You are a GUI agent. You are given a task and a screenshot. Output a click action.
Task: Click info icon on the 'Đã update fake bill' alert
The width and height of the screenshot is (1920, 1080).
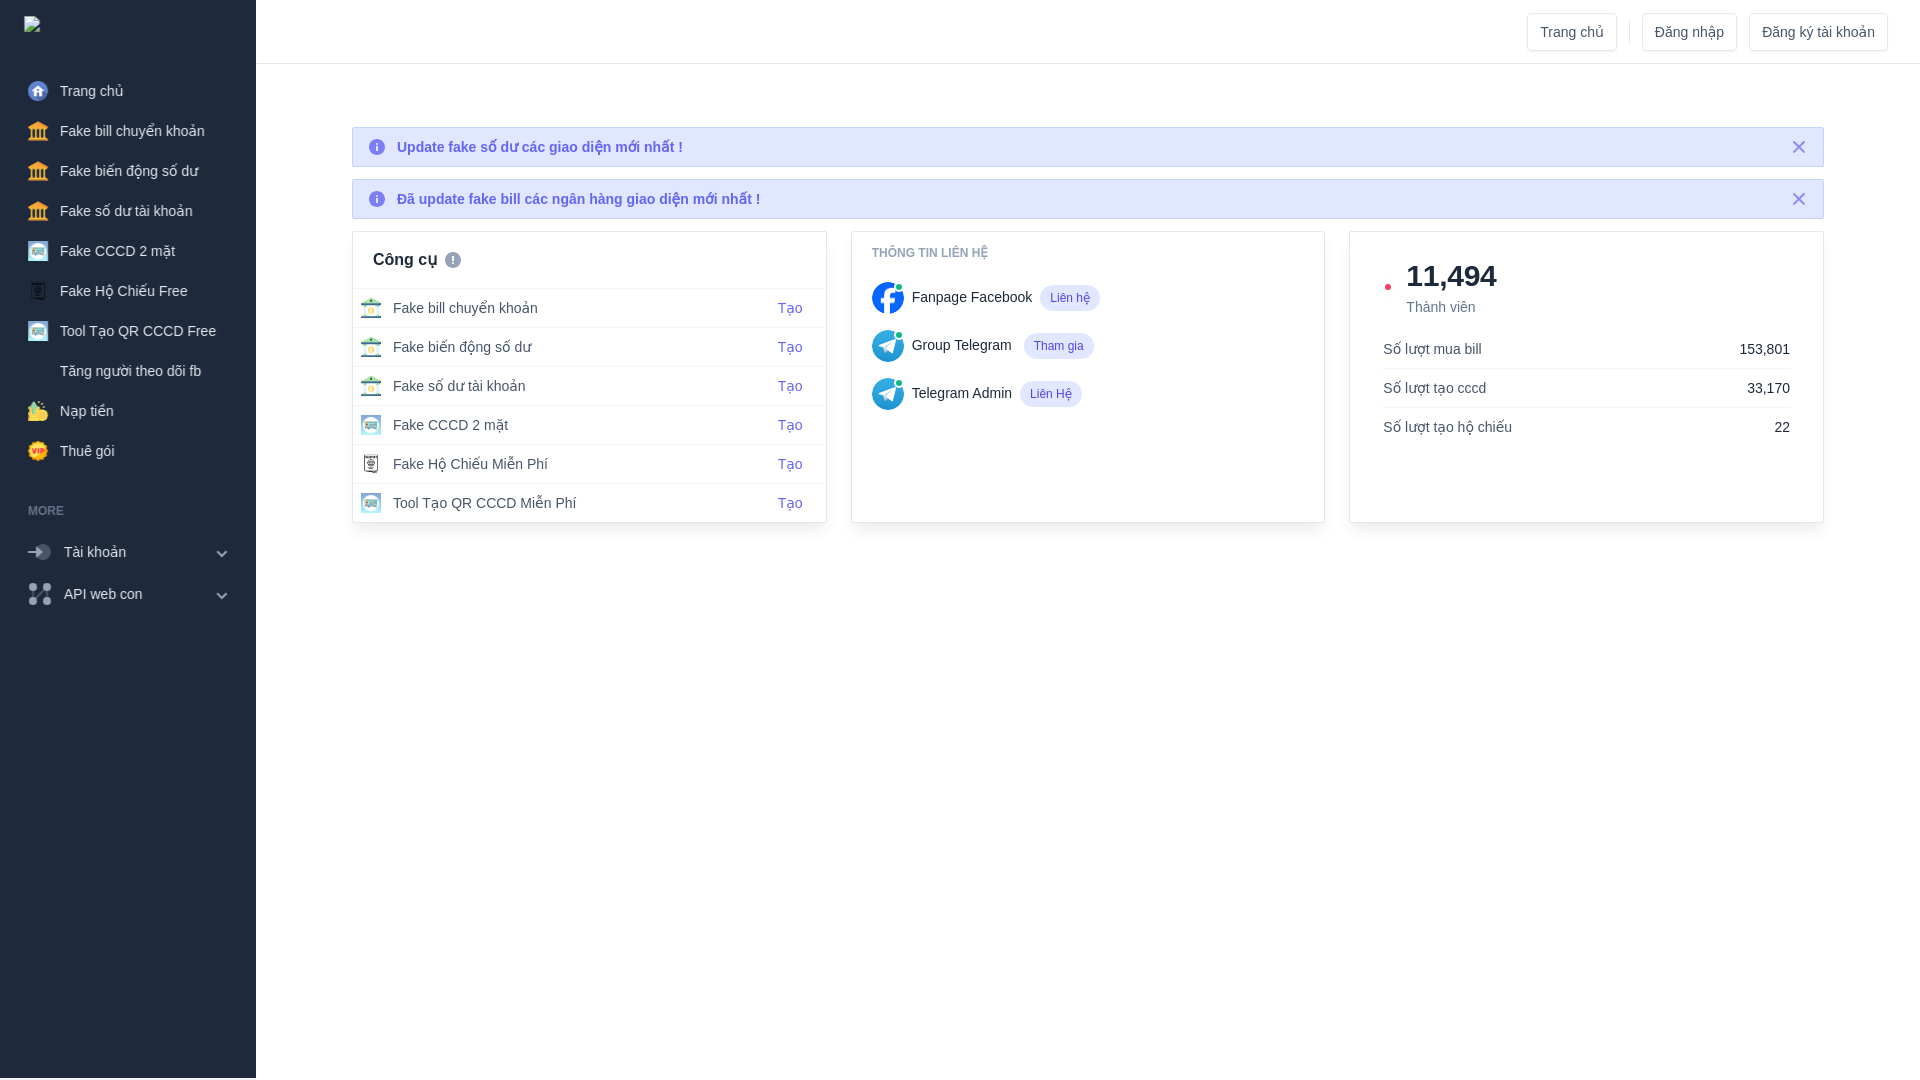tap(377, 199)
